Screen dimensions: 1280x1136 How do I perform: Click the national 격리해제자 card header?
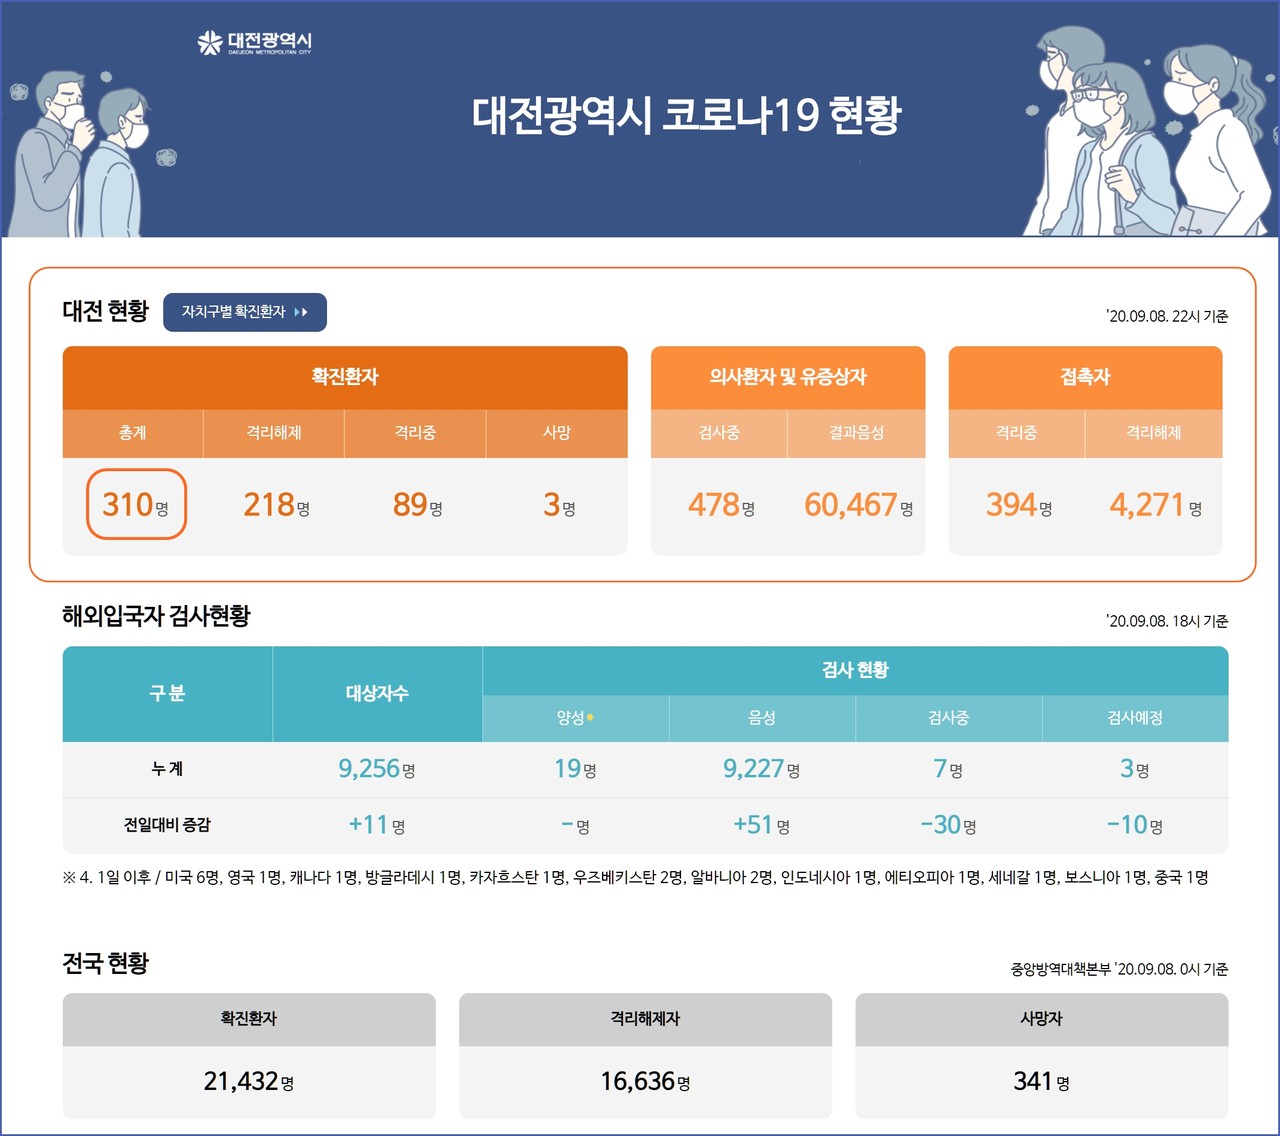pos(645,1019)
